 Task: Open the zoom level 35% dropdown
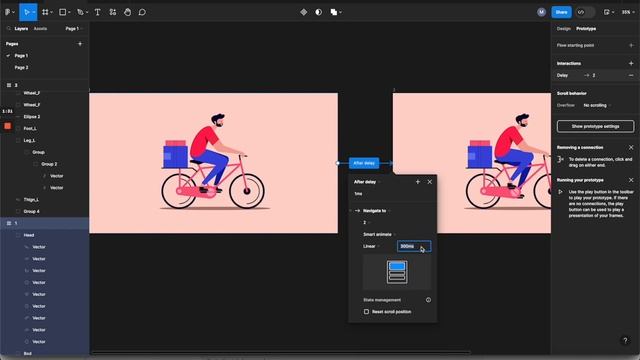628,12
